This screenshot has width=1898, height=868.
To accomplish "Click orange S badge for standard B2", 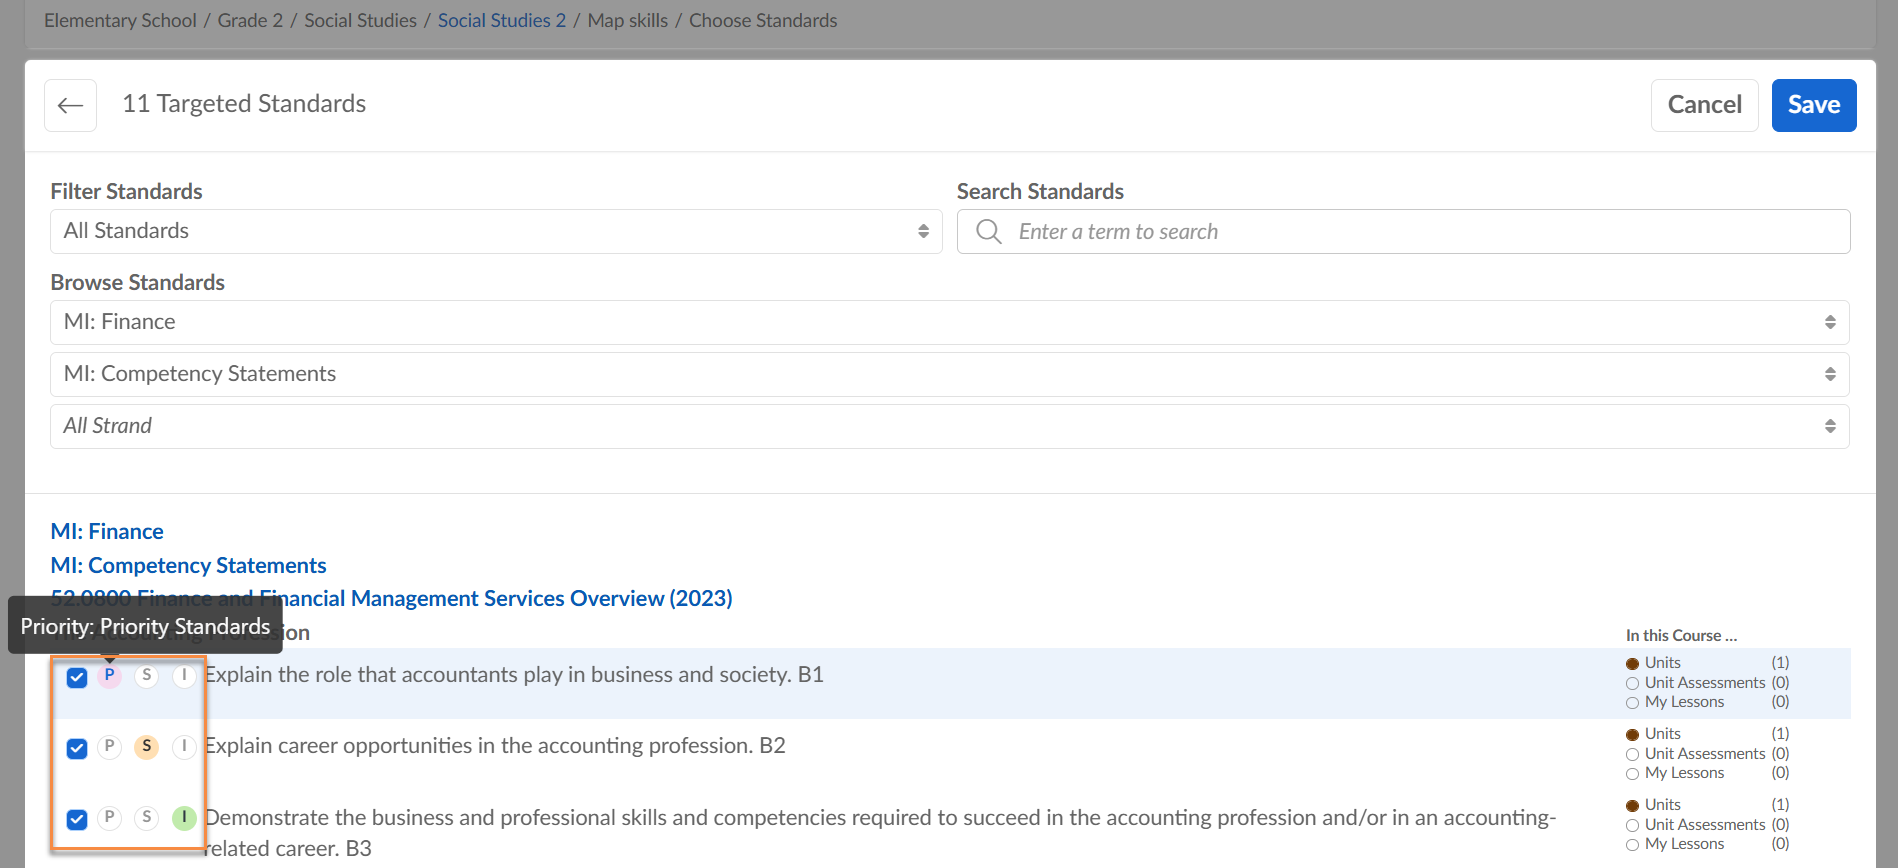I will point(147,747).
